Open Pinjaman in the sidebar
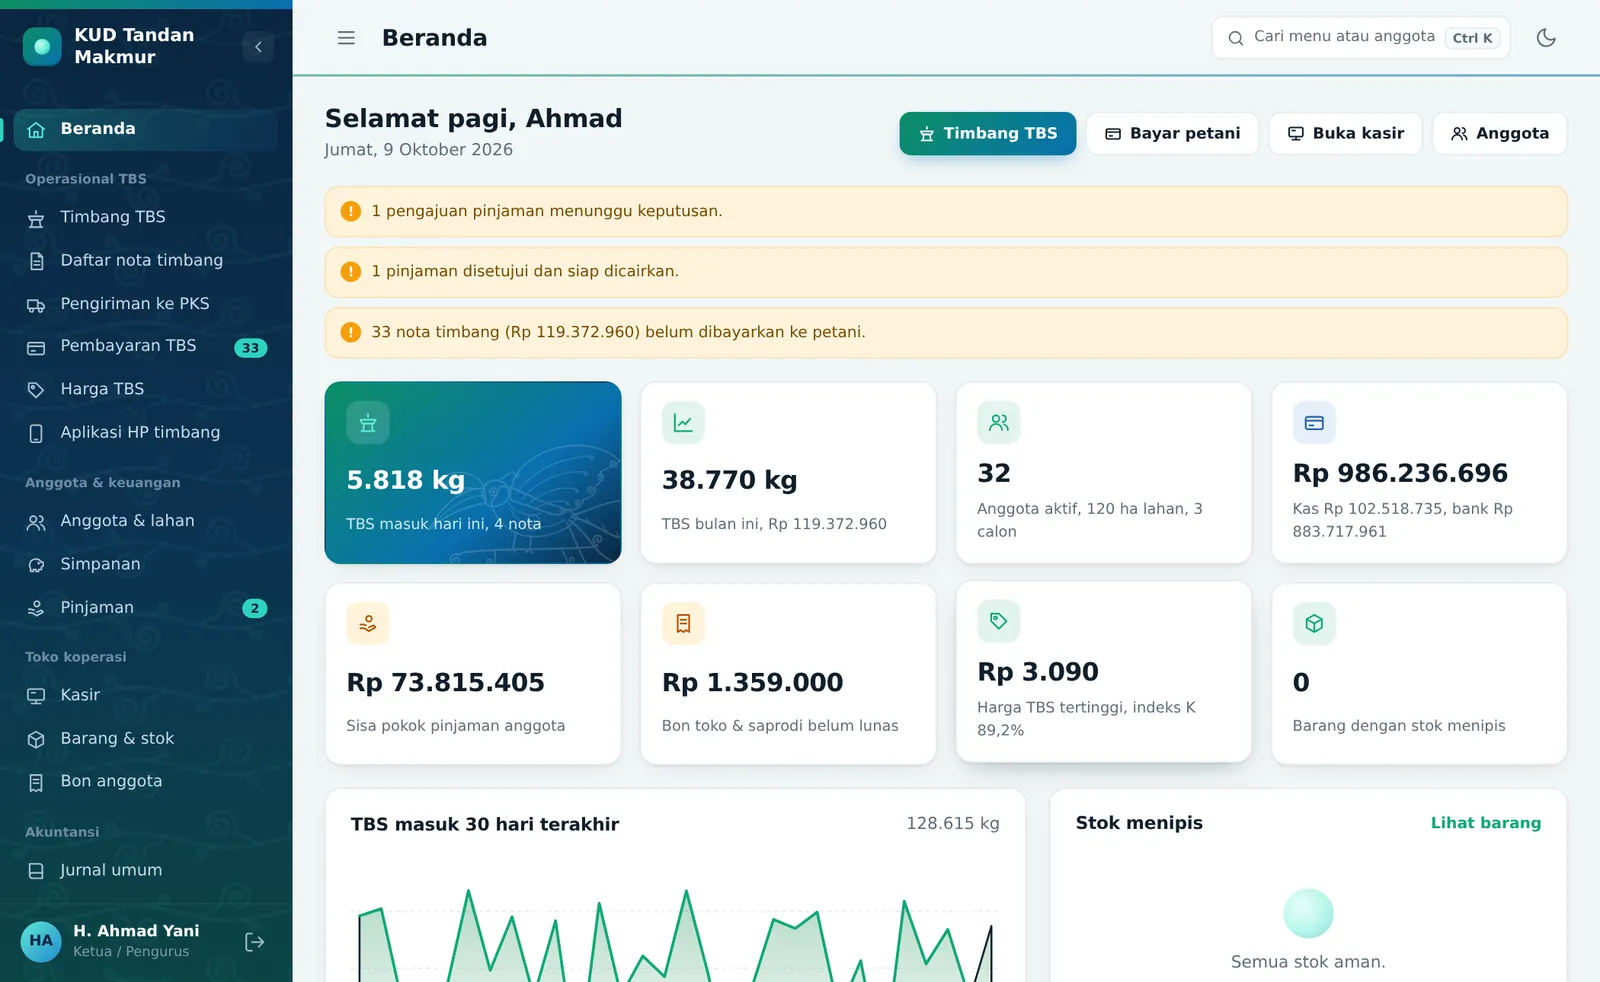Image resolution: width=1600 pixels, height=982 pixels. click(x=146, y=608)
